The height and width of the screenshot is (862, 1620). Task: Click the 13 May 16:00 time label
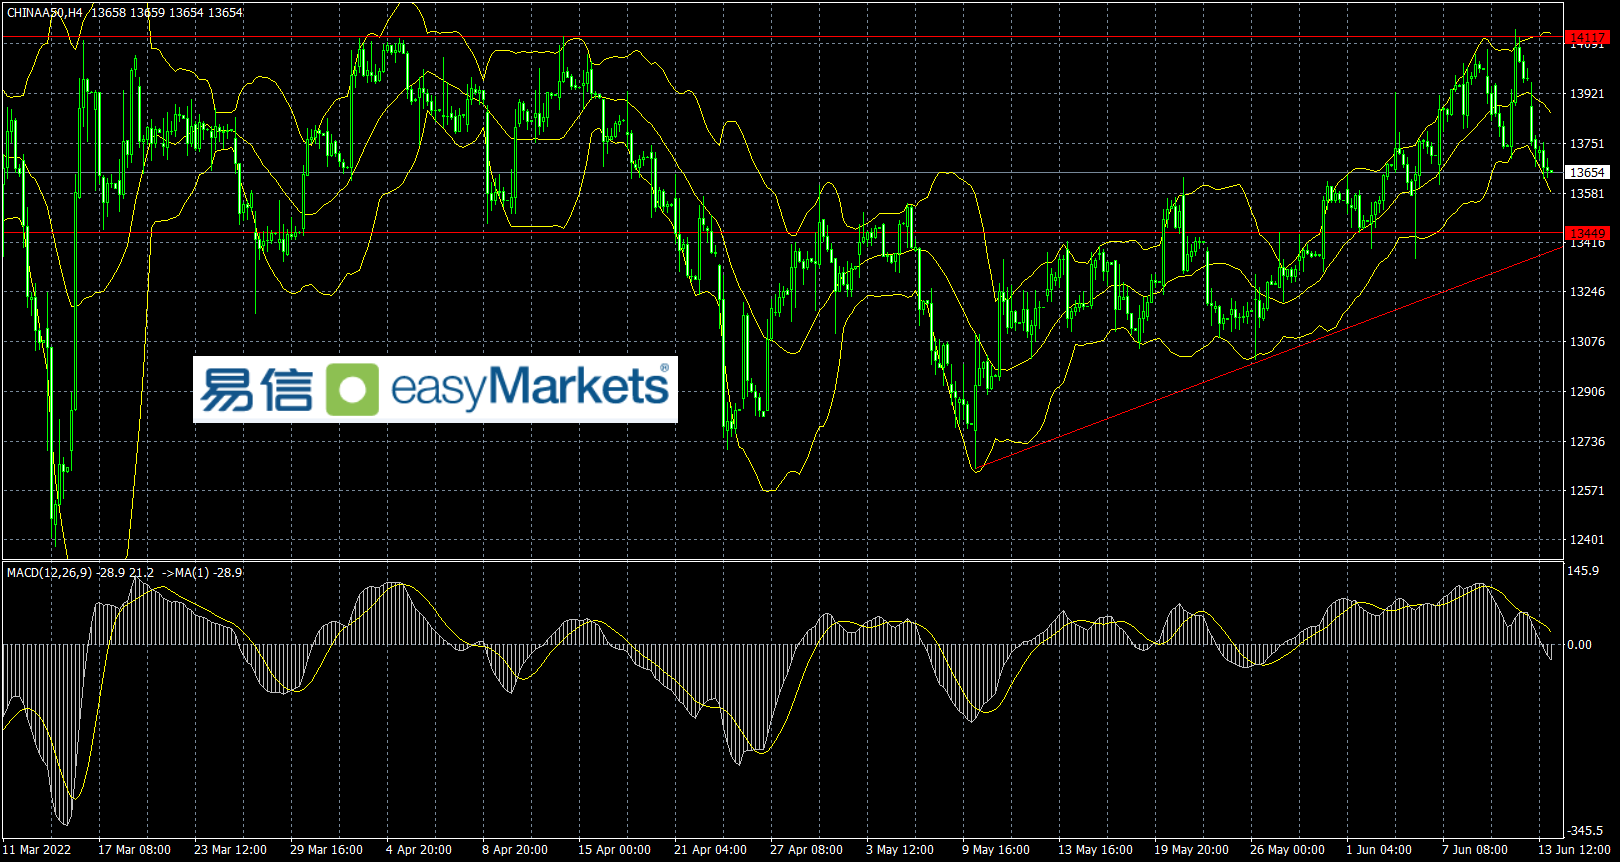pos(1095,850)
